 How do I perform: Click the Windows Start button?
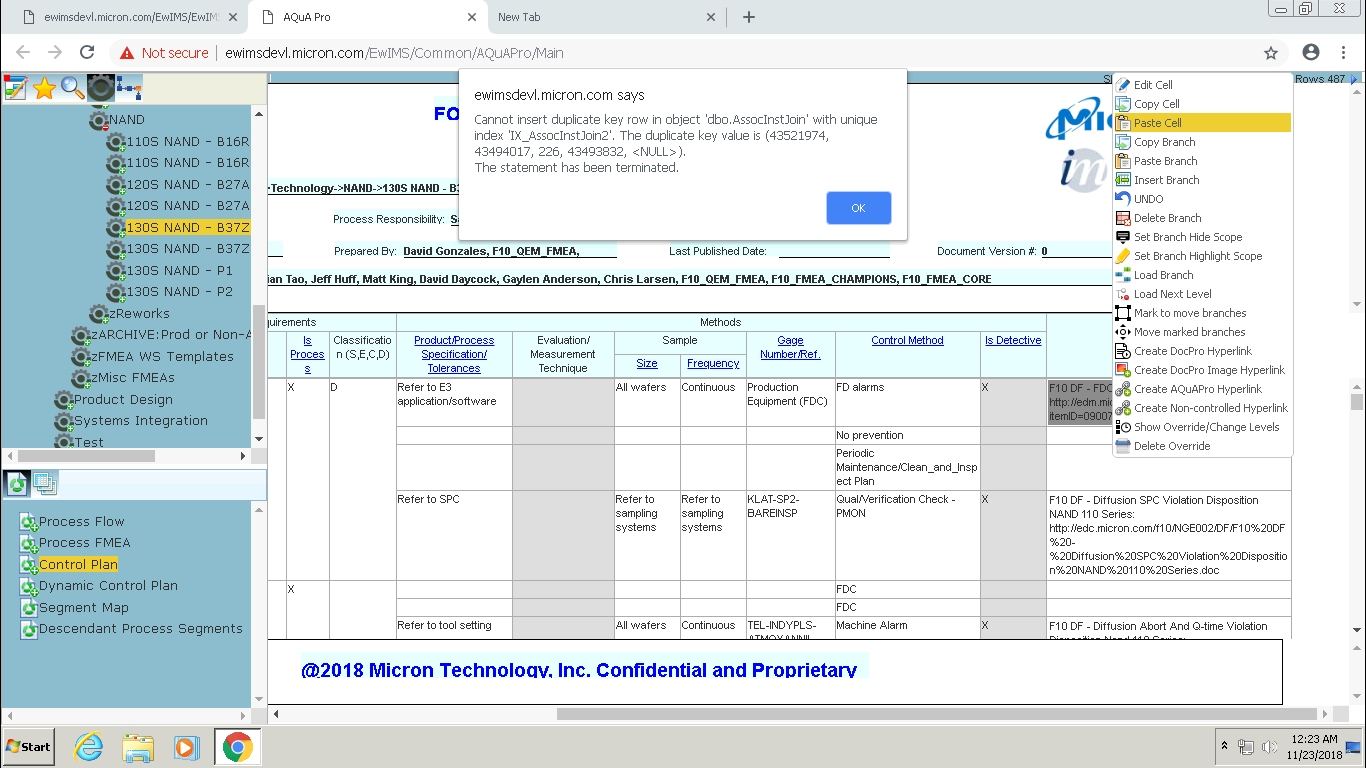click(28, 747)
